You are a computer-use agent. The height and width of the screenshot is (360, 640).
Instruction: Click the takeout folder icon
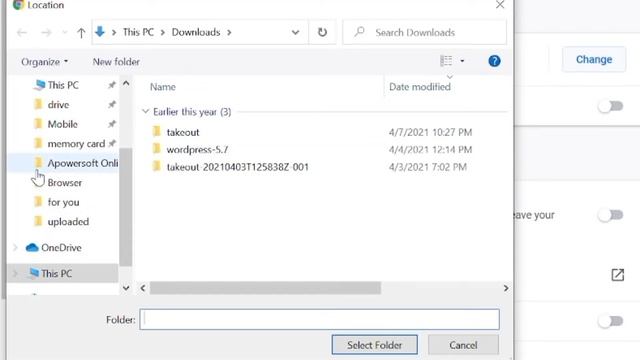157,131
